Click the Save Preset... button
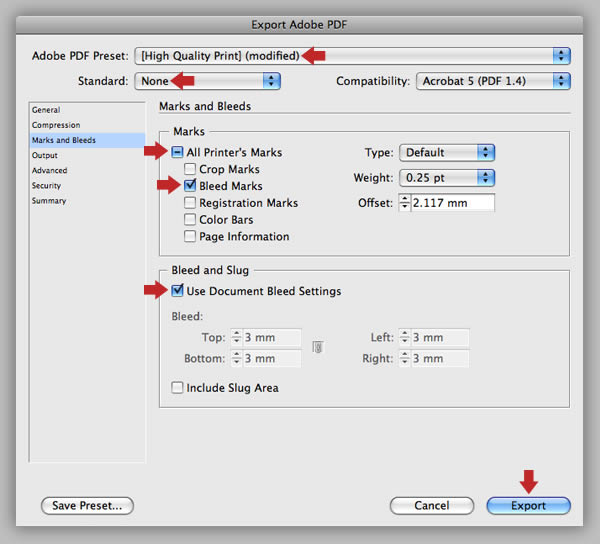Image resolution: width=600 pixels, height=544 pixels. click(87, 506)
